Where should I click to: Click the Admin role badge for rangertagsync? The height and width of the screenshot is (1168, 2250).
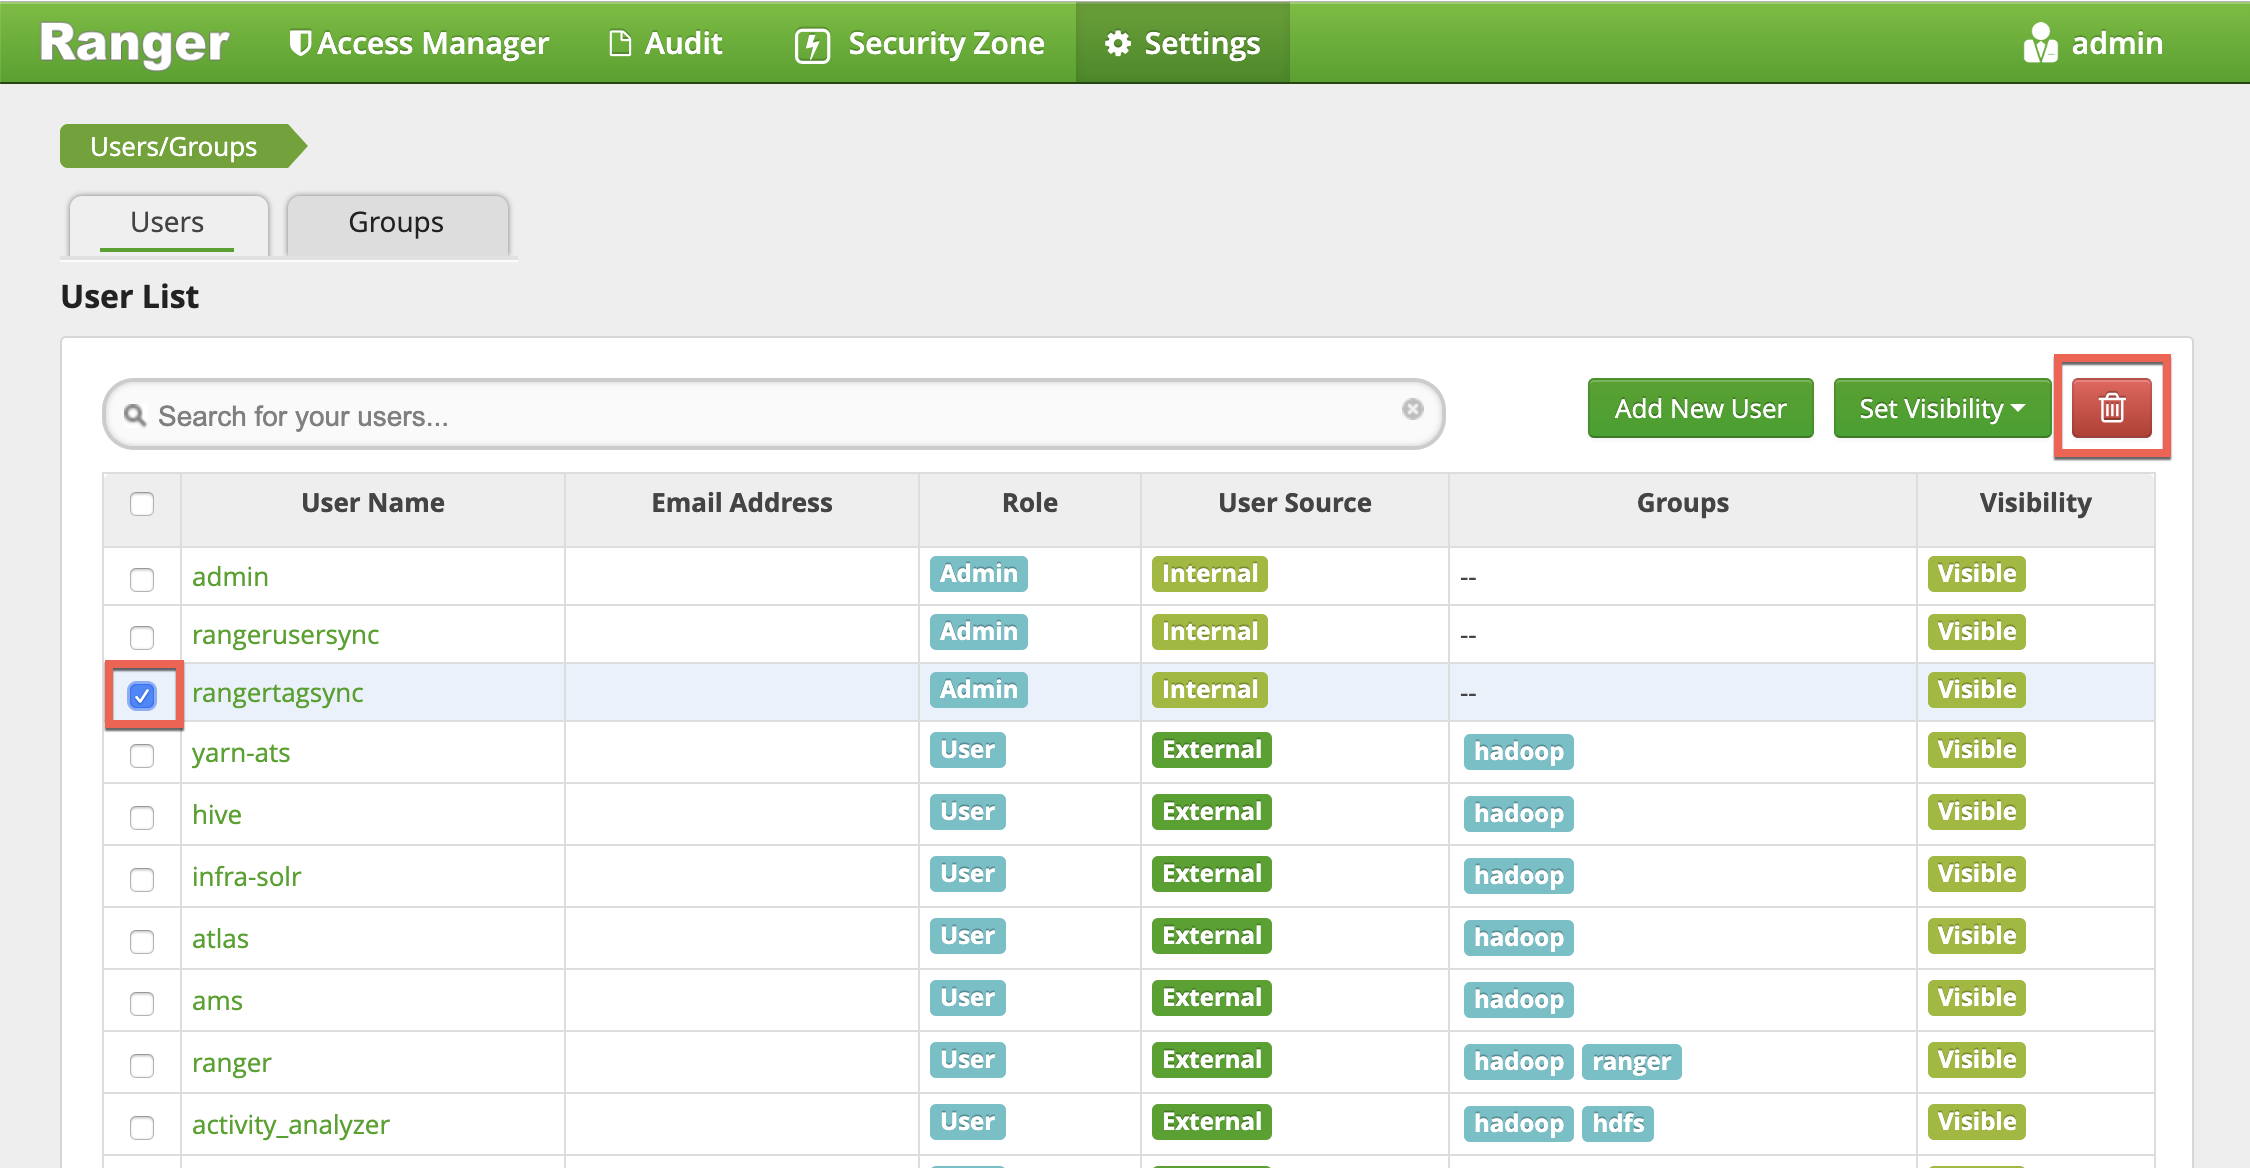click(978, 690)
